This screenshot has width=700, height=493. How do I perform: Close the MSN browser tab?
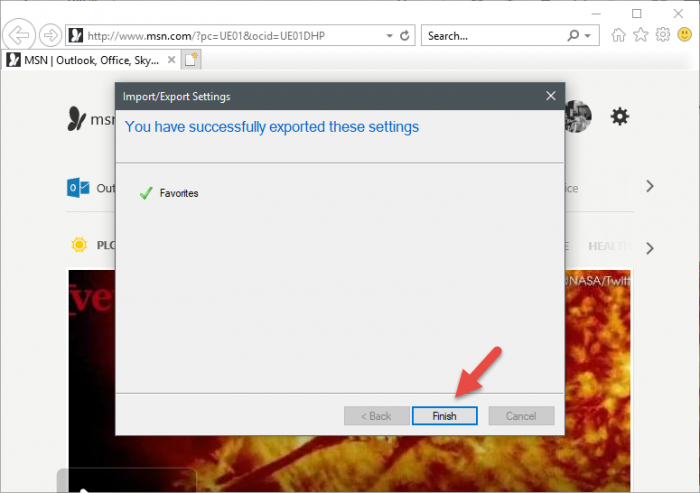pos(171,60)
